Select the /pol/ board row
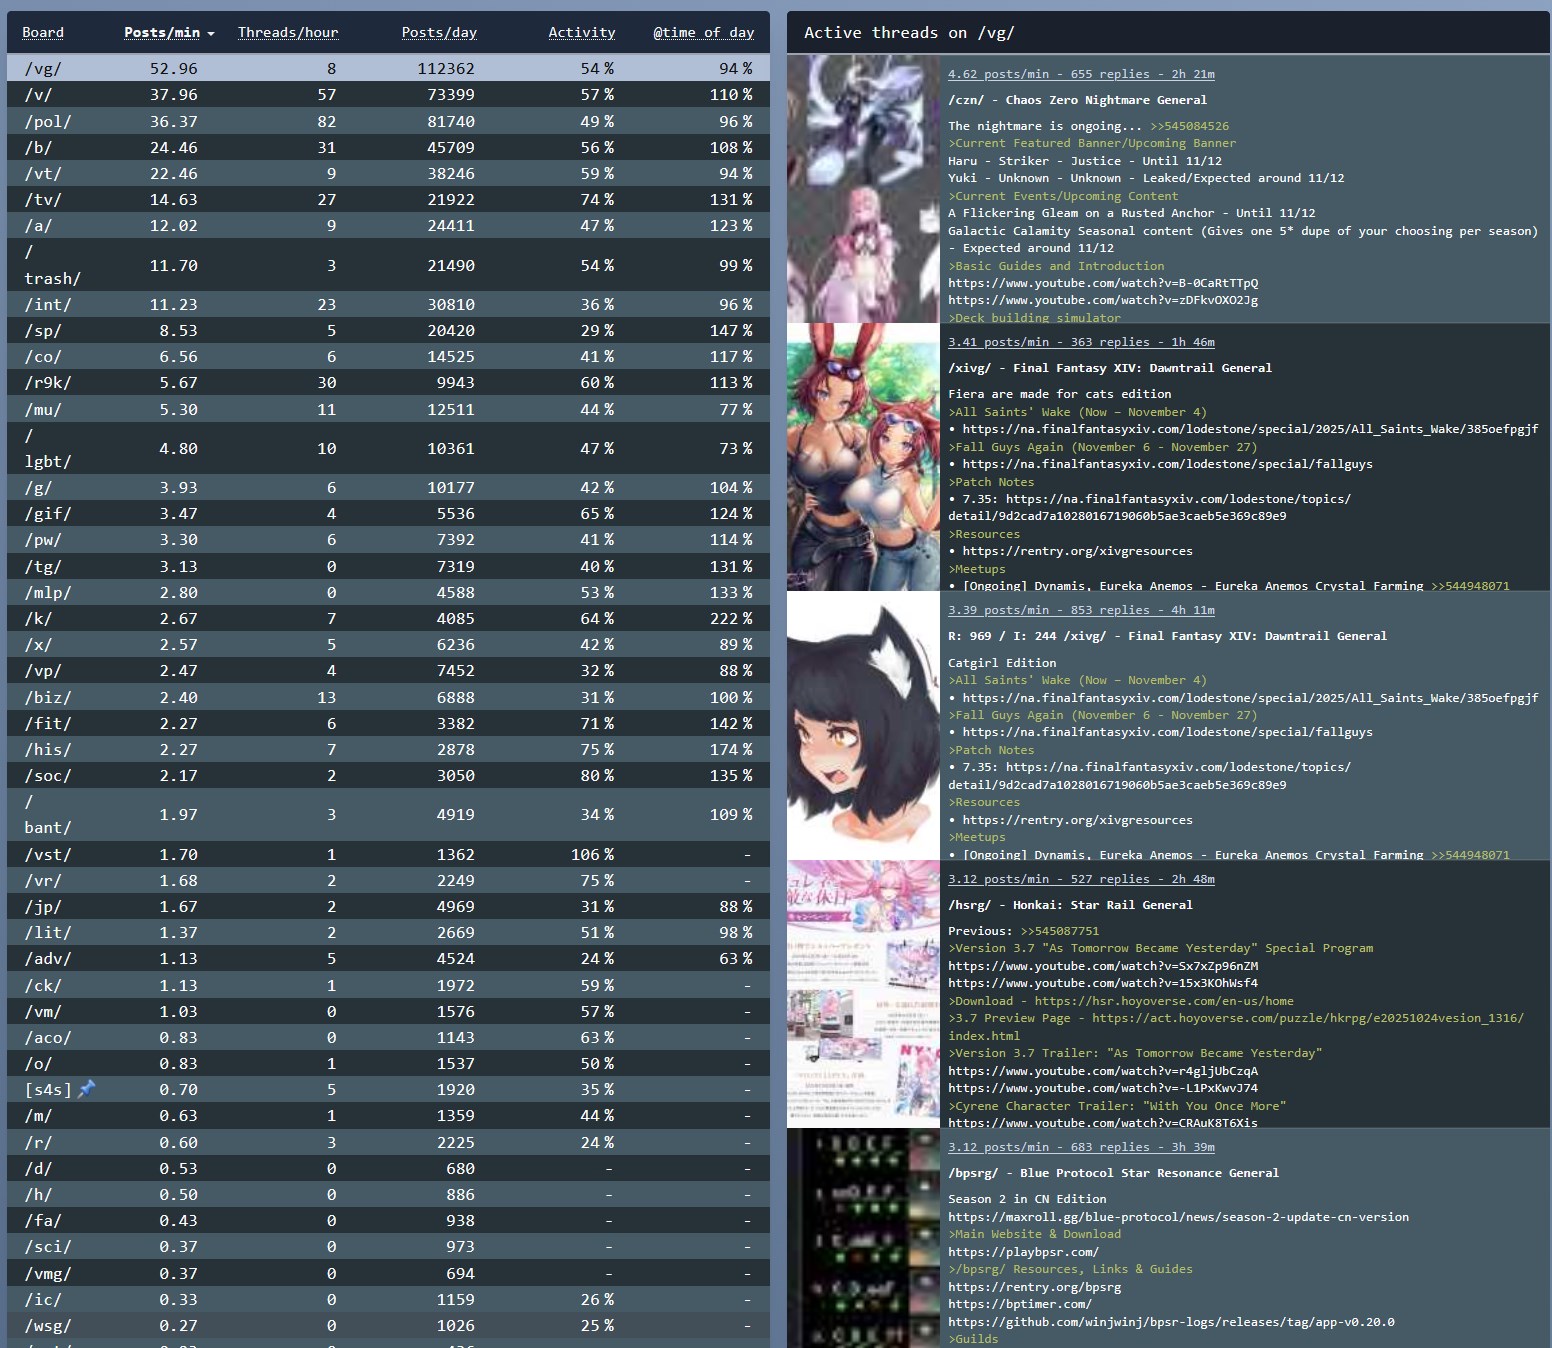Image resolution: width=1552 pixels, height=1348 pixels. (388, 121)
